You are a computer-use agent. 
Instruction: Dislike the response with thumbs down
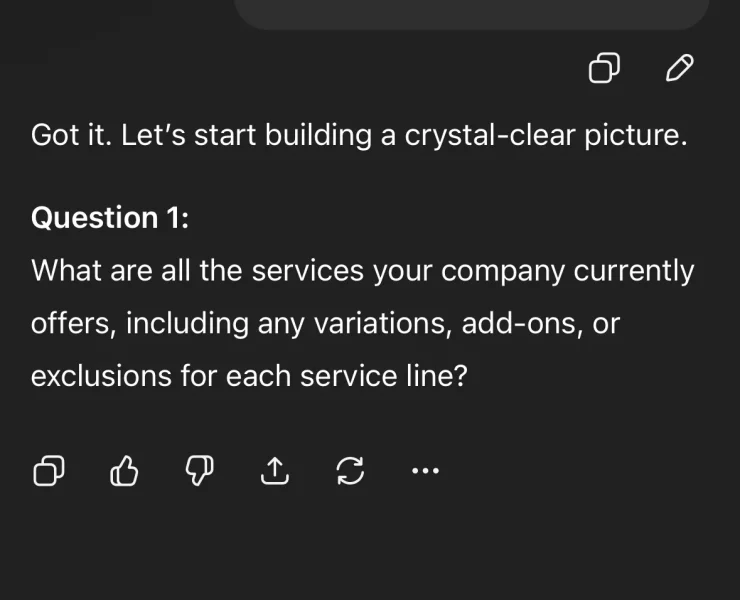click(199, 470)
